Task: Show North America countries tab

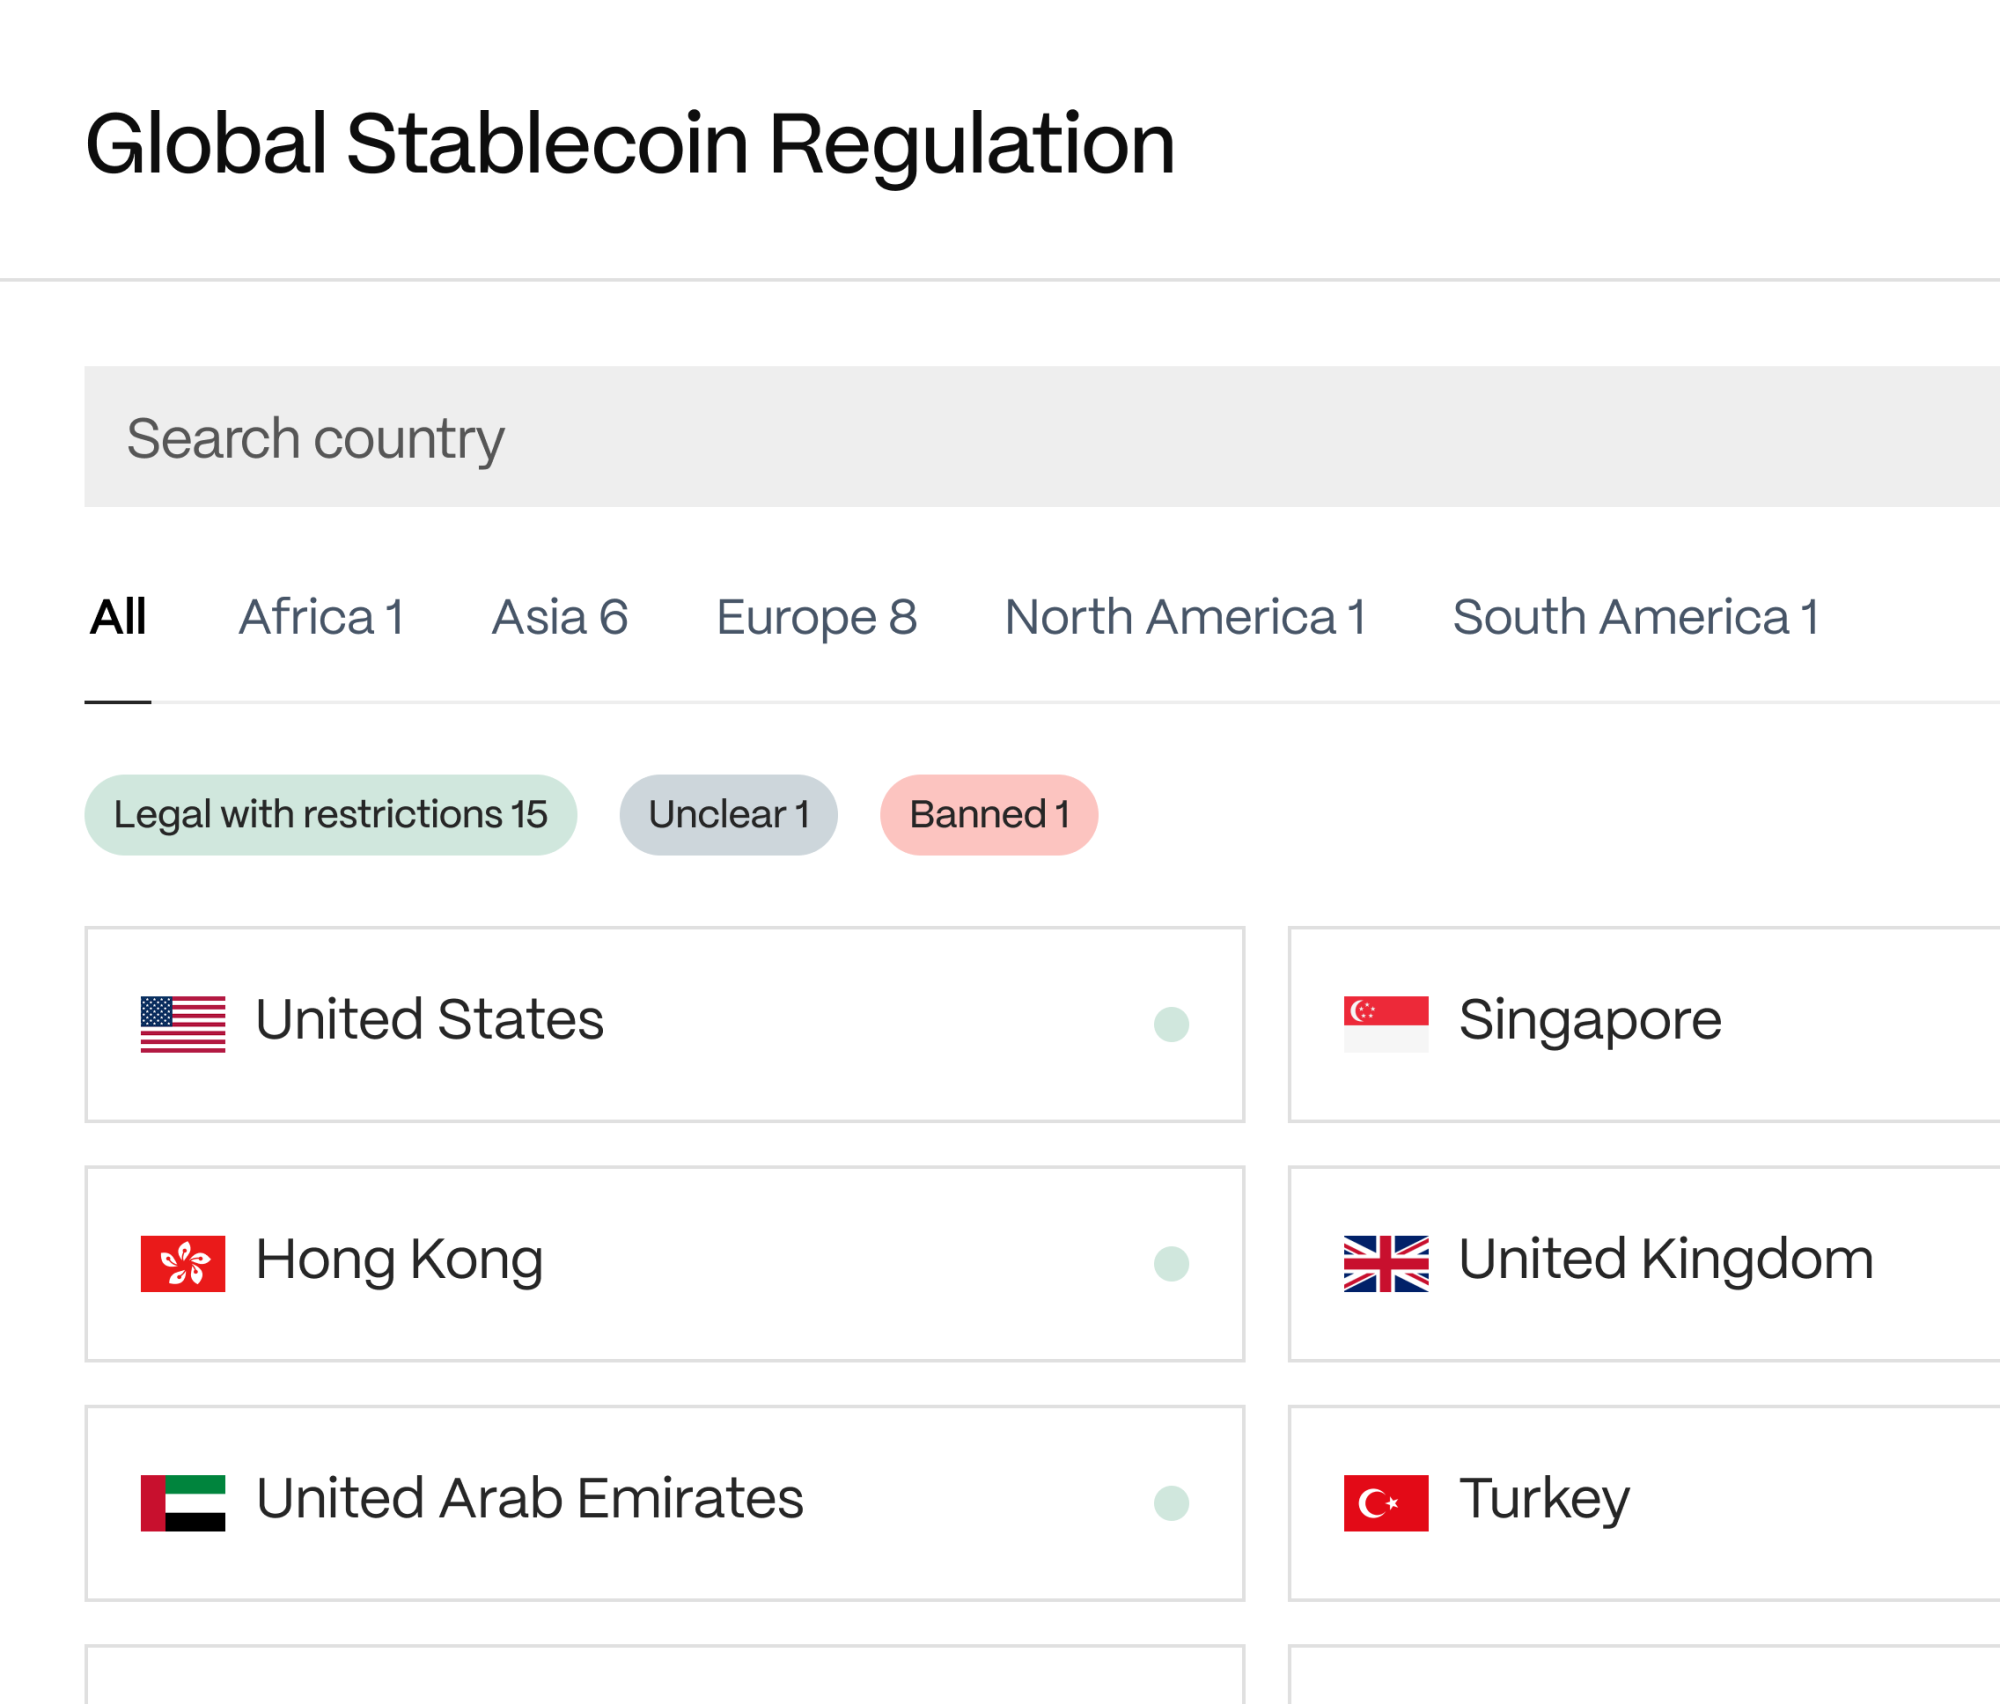Action: tap(1185, 617)
